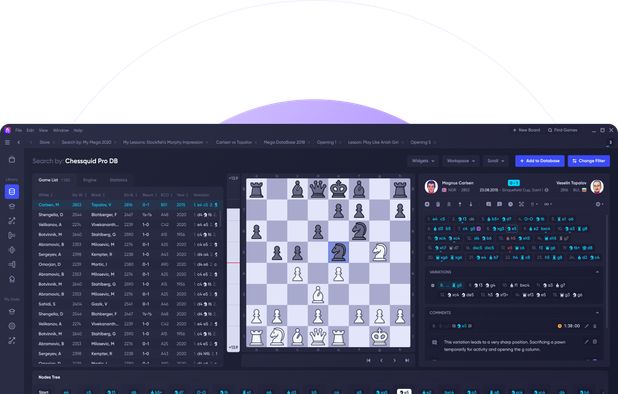Click the hamburger menu icon in tab bar

pyautogui.click(x=7, y=142)
